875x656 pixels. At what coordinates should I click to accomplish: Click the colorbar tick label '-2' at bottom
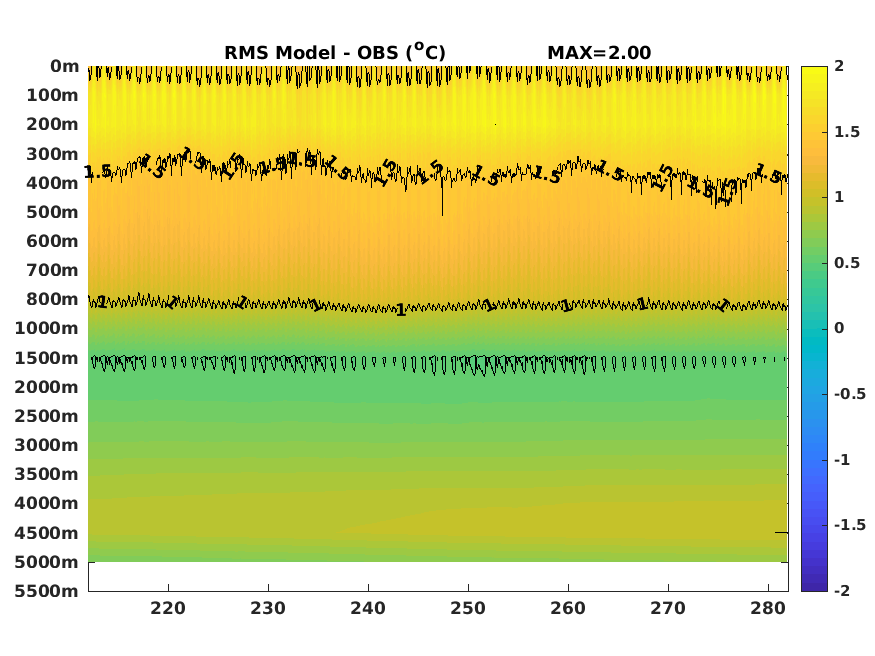click(x=842, y=590)
